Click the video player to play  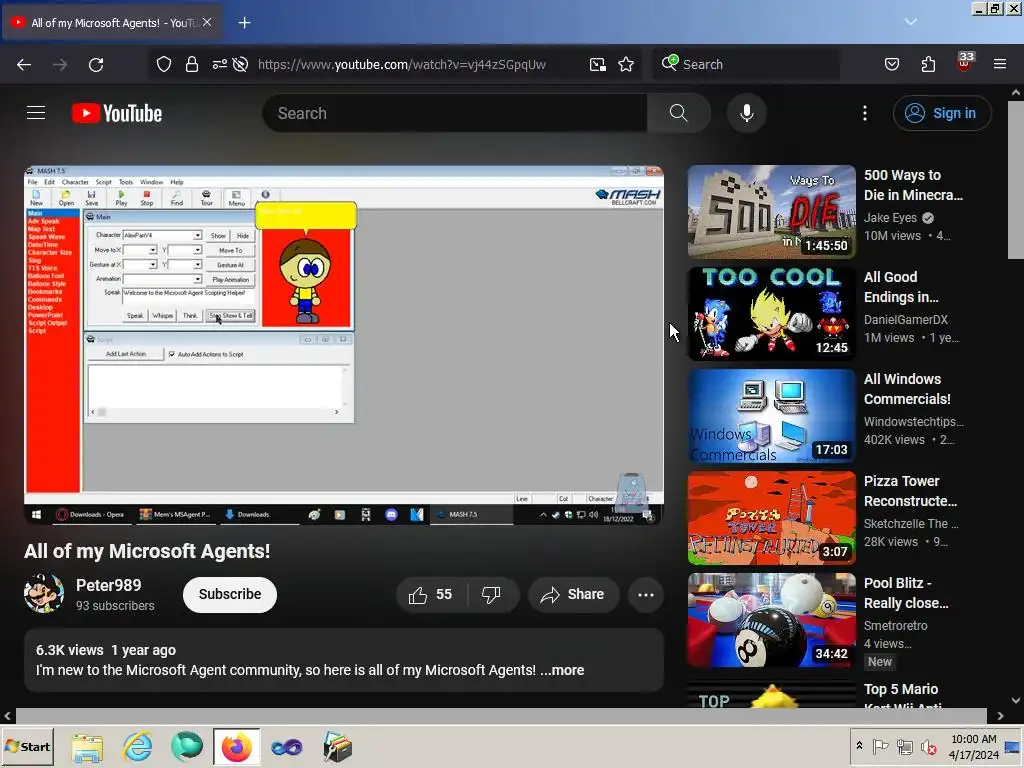click(344, 345)
